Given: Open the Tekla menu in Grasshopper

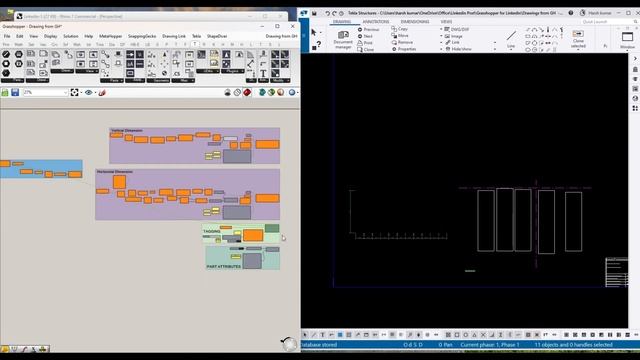Looking at the screenshot, I should coord(196,36).
